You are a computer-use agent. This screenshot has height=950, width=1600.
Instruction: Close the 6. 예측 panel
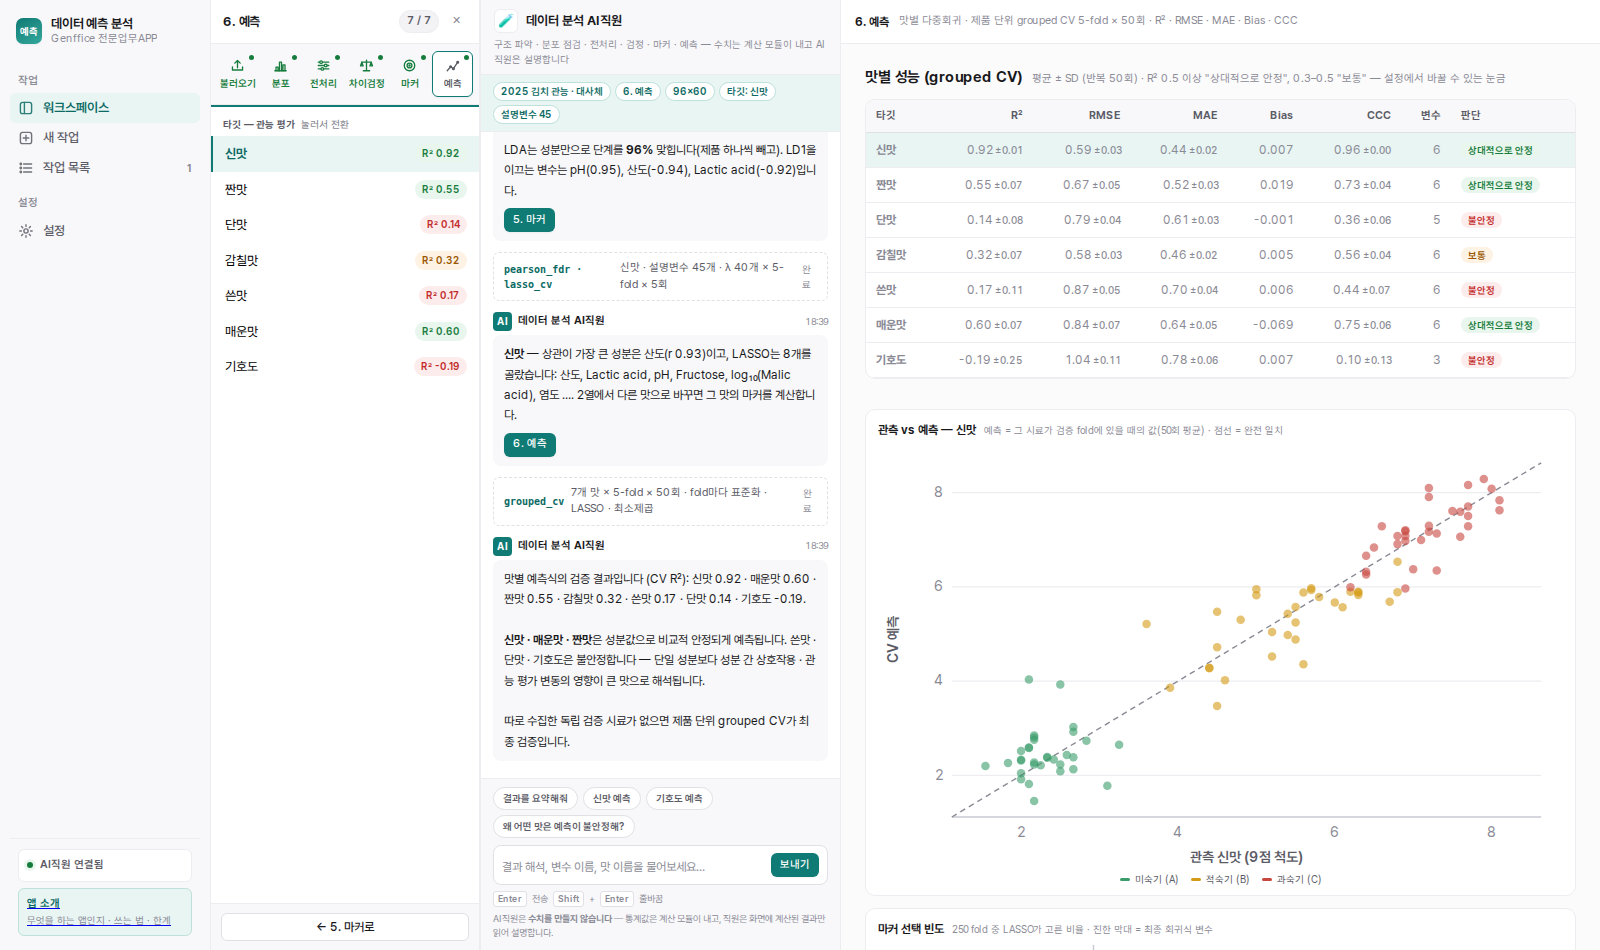pos(457,20)
